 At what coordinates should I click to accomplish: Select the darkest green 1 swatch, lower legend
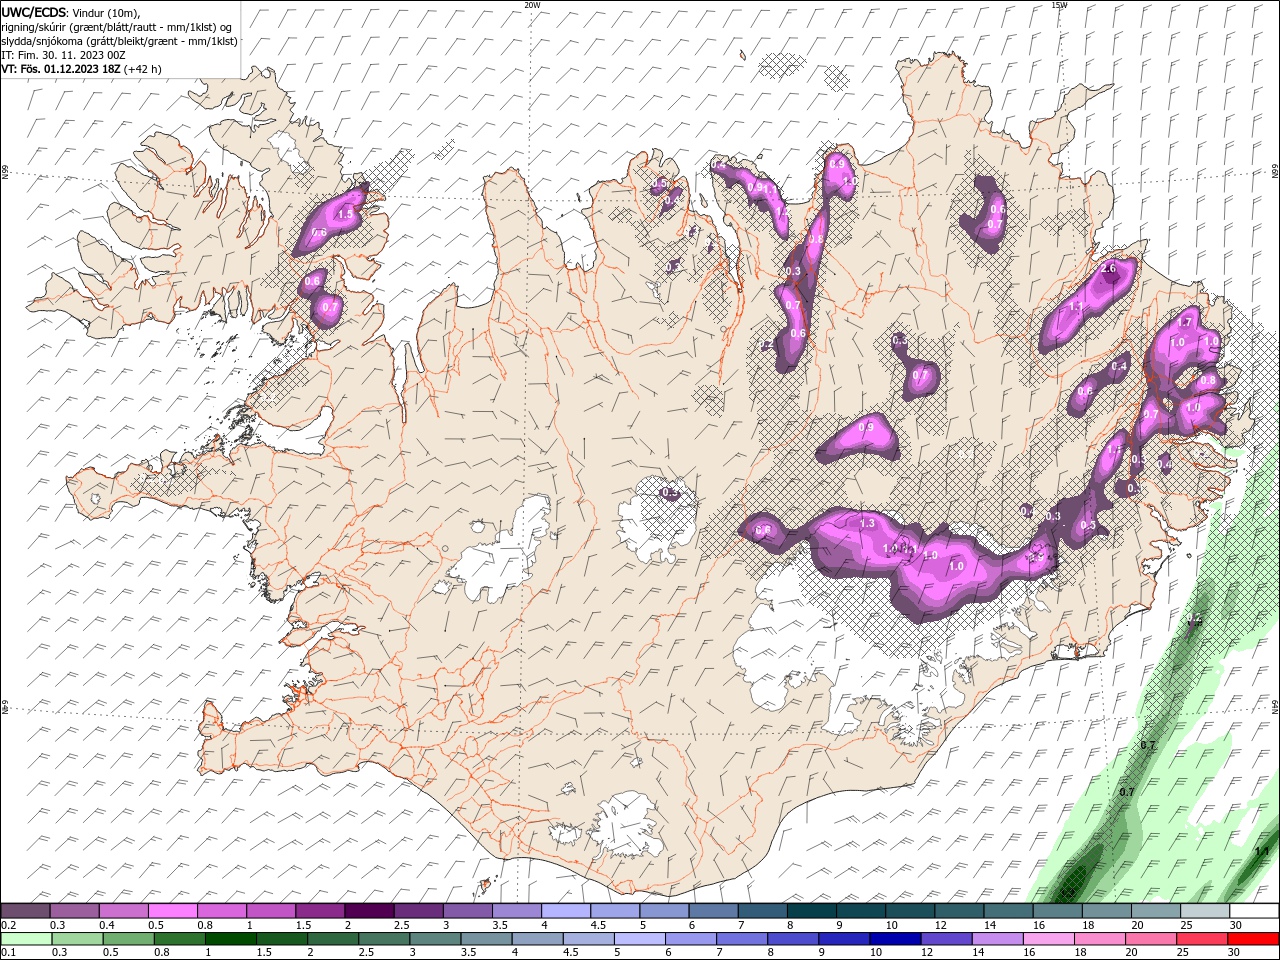(x=231, y=939)
